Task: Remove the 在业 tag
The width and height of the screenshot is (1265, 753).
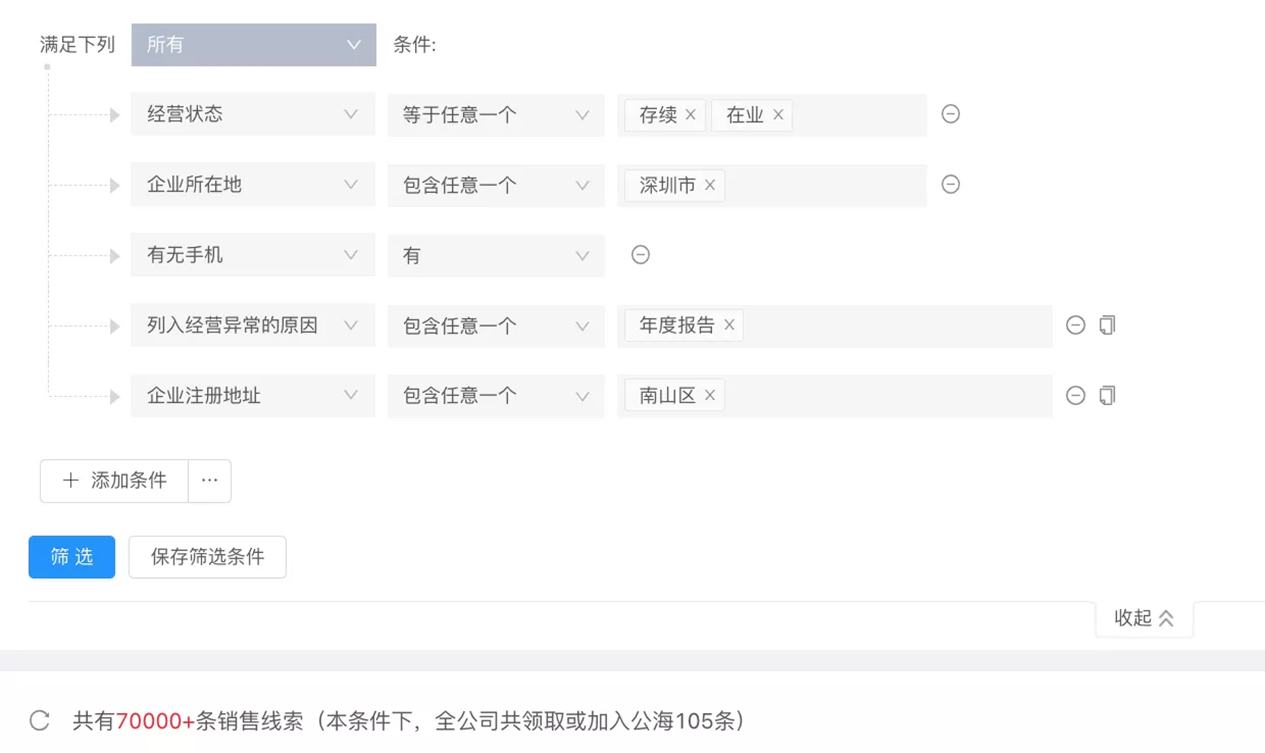Action: tap(778, 115)
